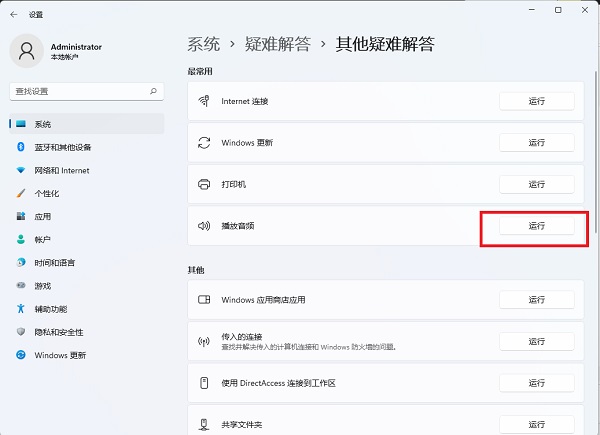Click the Administrator profile avatar
The height and width of the screenshot is (435, 600).
[x=27, y=51]
